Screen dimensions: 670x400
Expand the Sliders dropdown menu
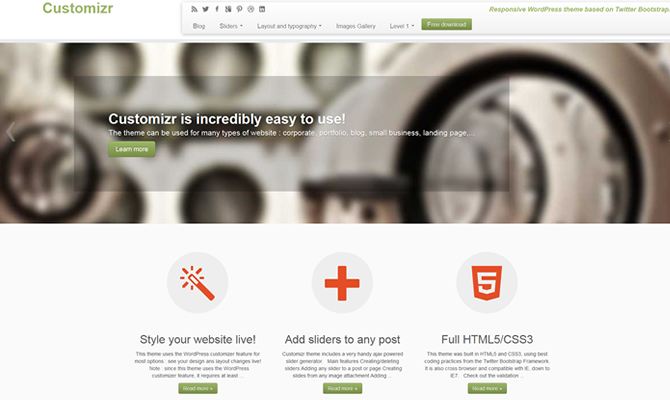coord(231,26)
